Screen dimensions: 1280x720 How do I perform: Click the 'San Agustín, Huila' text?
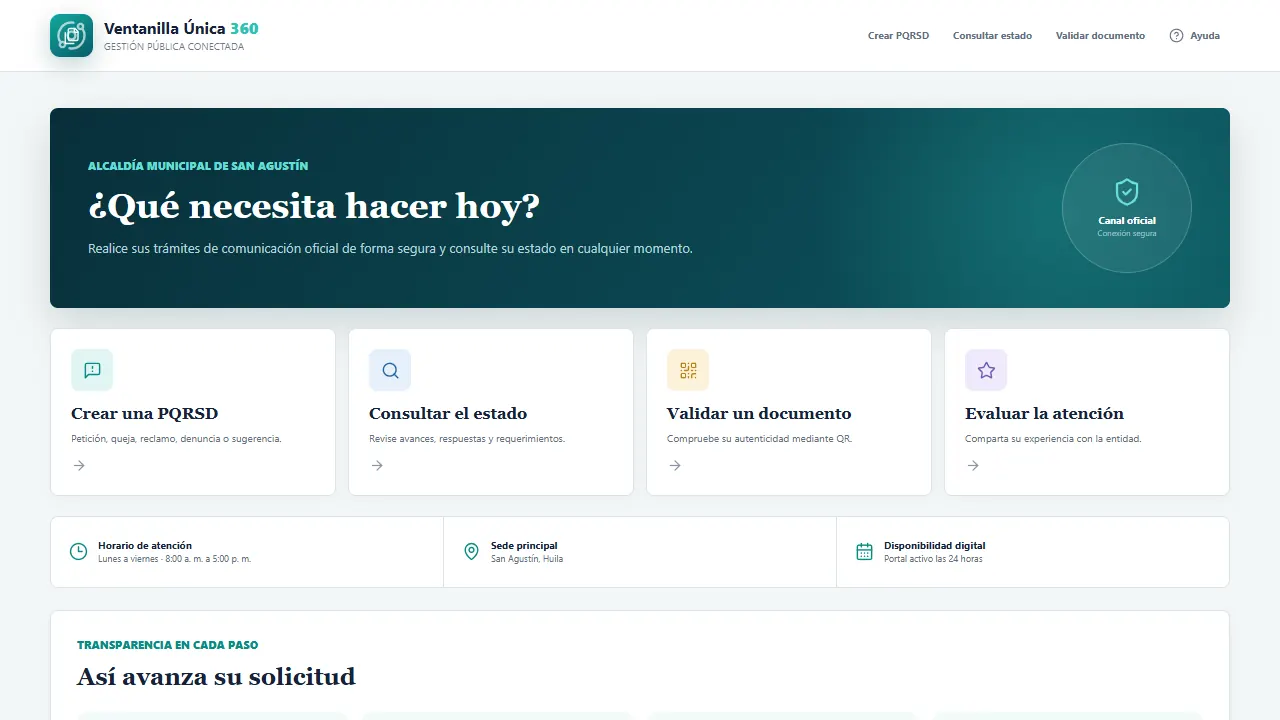tap(527, 559)
